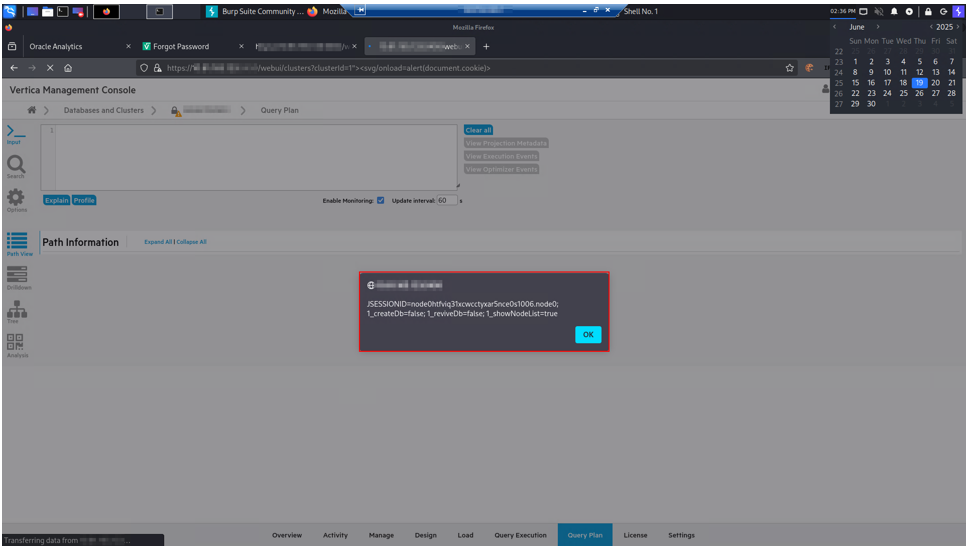Click the Update interval input field
The image size is (967, 546).
click(x=446, y=200)
